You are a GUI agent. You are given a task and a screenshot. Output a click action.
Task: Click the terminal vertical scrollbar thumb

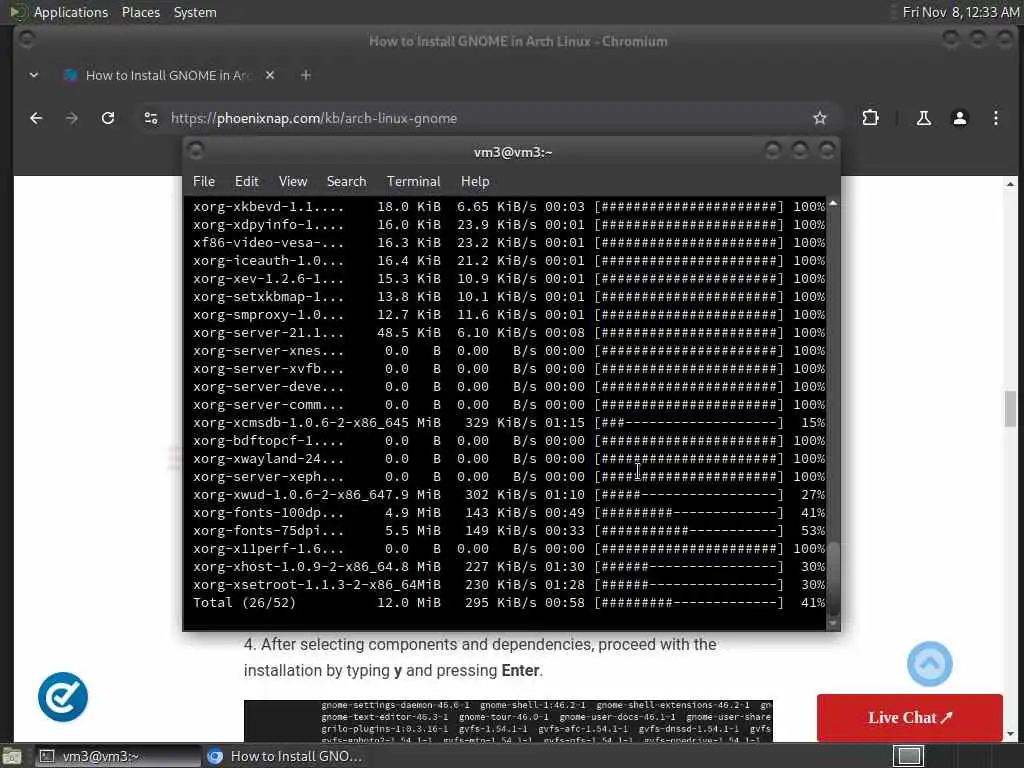point(833,578)
